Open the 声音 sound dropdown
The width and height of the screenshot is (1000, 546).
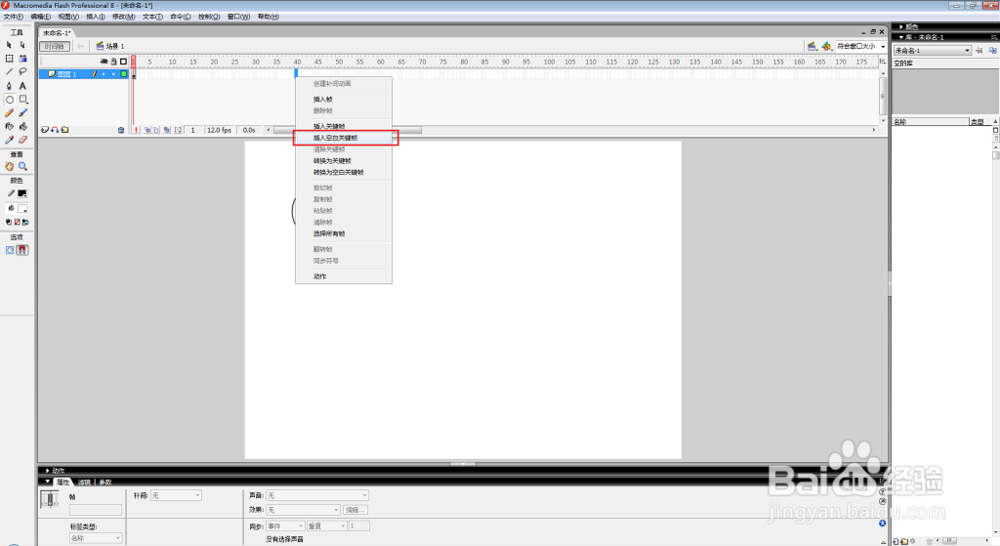(x=317, y=495)
